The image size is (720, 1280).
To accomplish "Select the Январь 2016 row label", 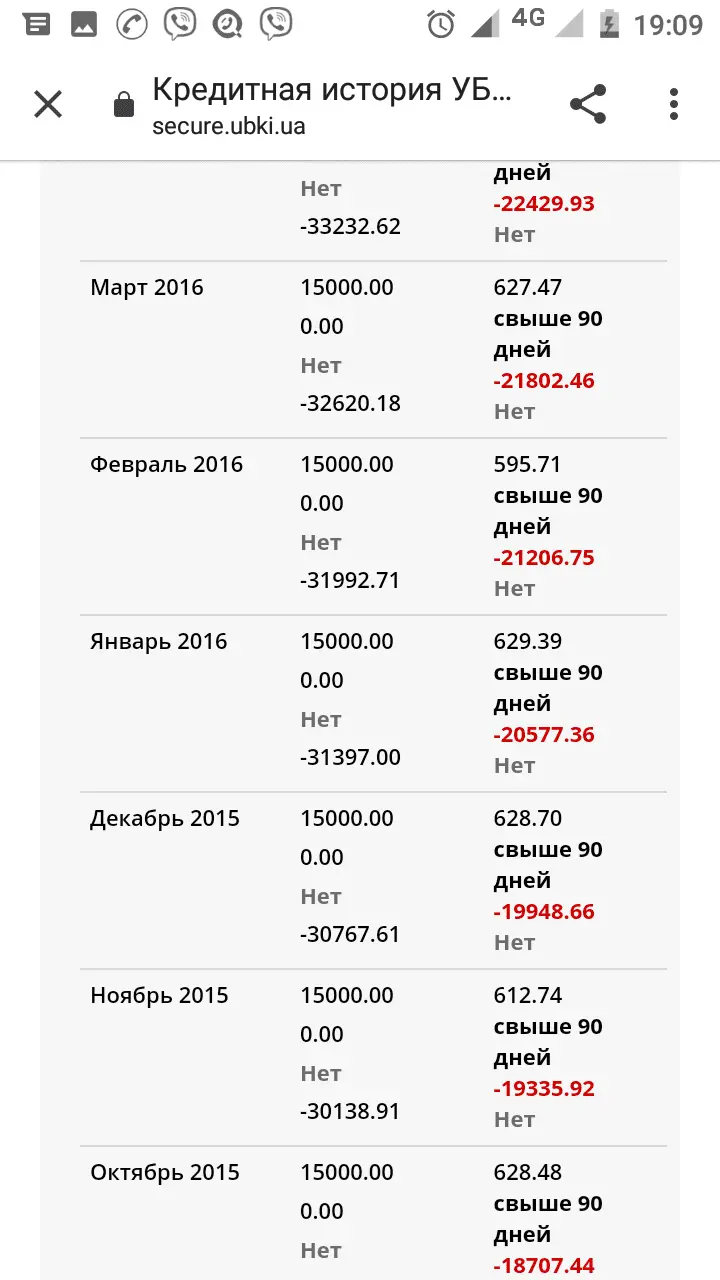I will pyautogui.click(x=159, y=642).
